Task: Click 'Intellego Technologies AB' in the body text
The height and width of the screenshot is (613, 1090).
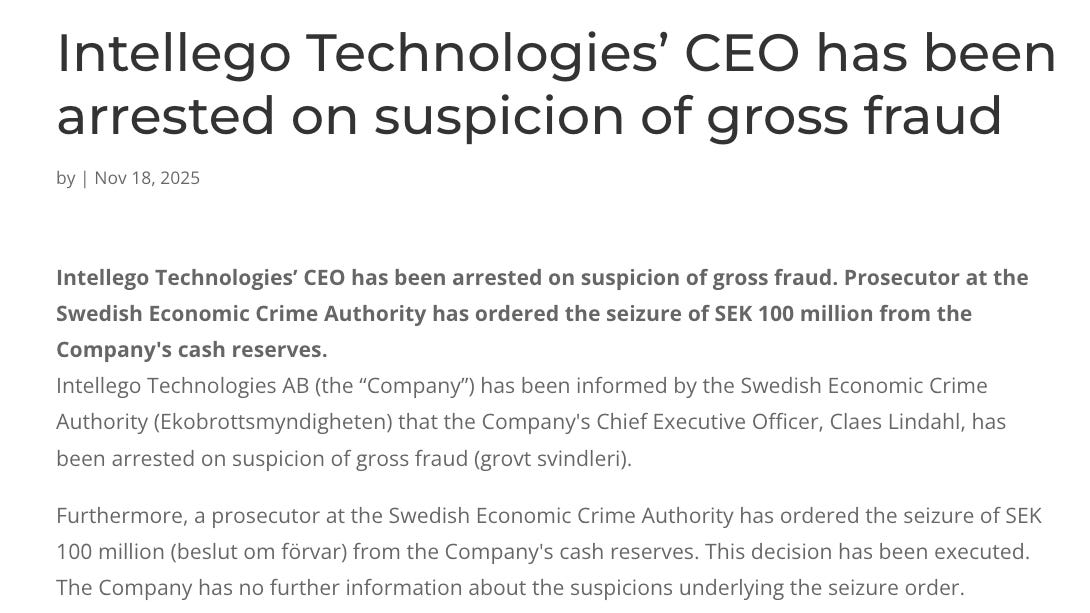Action: pyautogui.click(x=183, y=386)
